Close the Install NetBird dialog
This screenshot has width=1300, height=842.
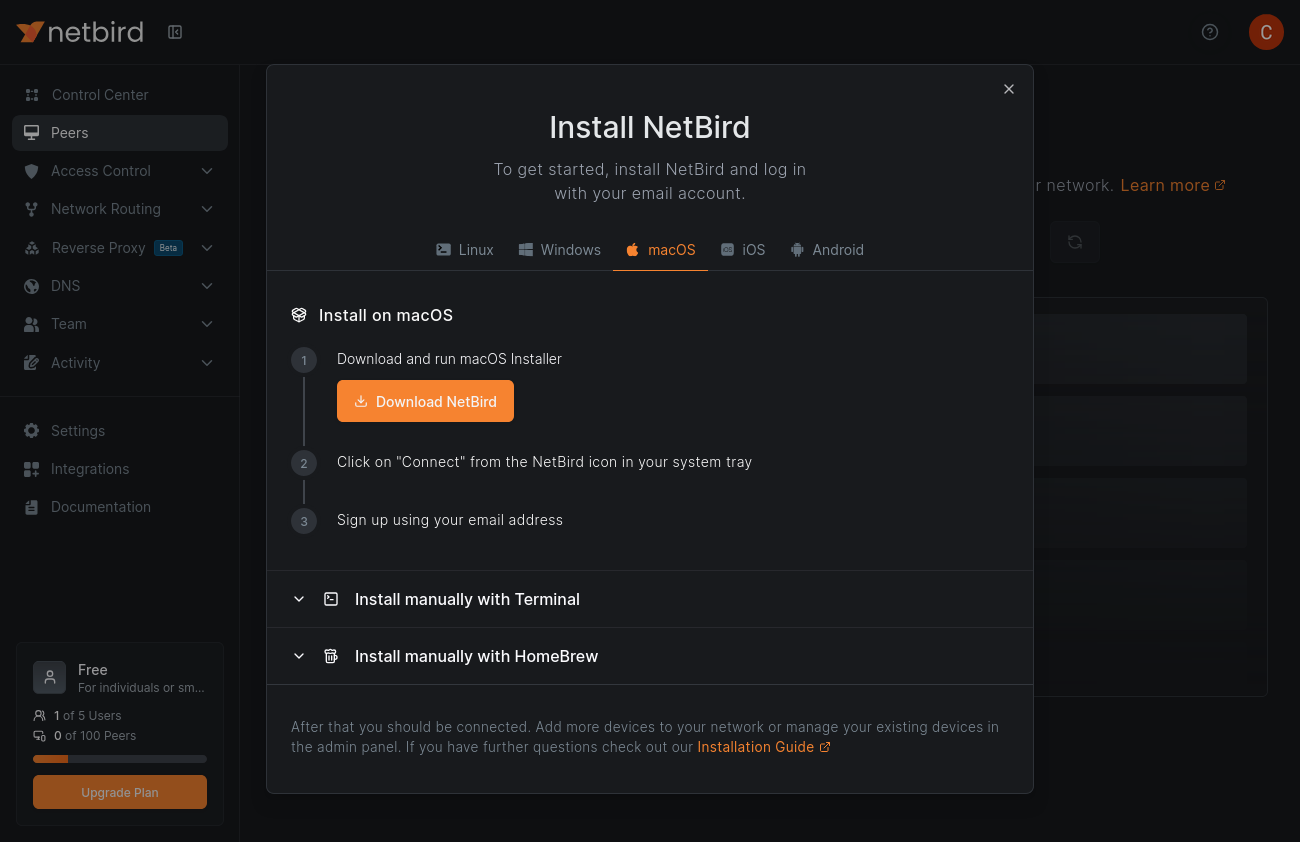click(x=1009, y=89)
